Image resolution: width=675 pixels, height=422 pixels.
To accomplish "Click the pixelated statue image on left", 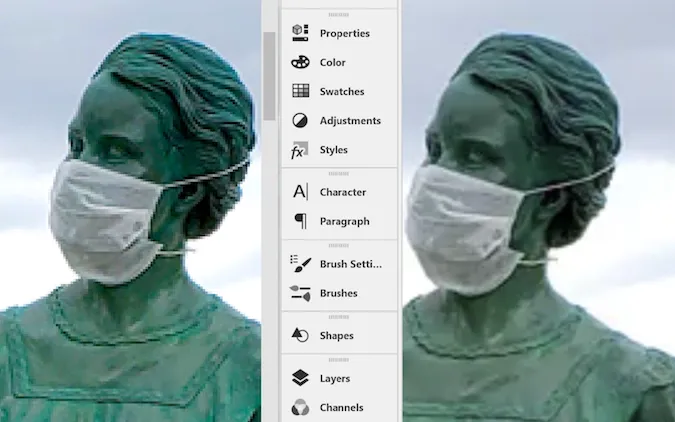I will click(130, 211).
